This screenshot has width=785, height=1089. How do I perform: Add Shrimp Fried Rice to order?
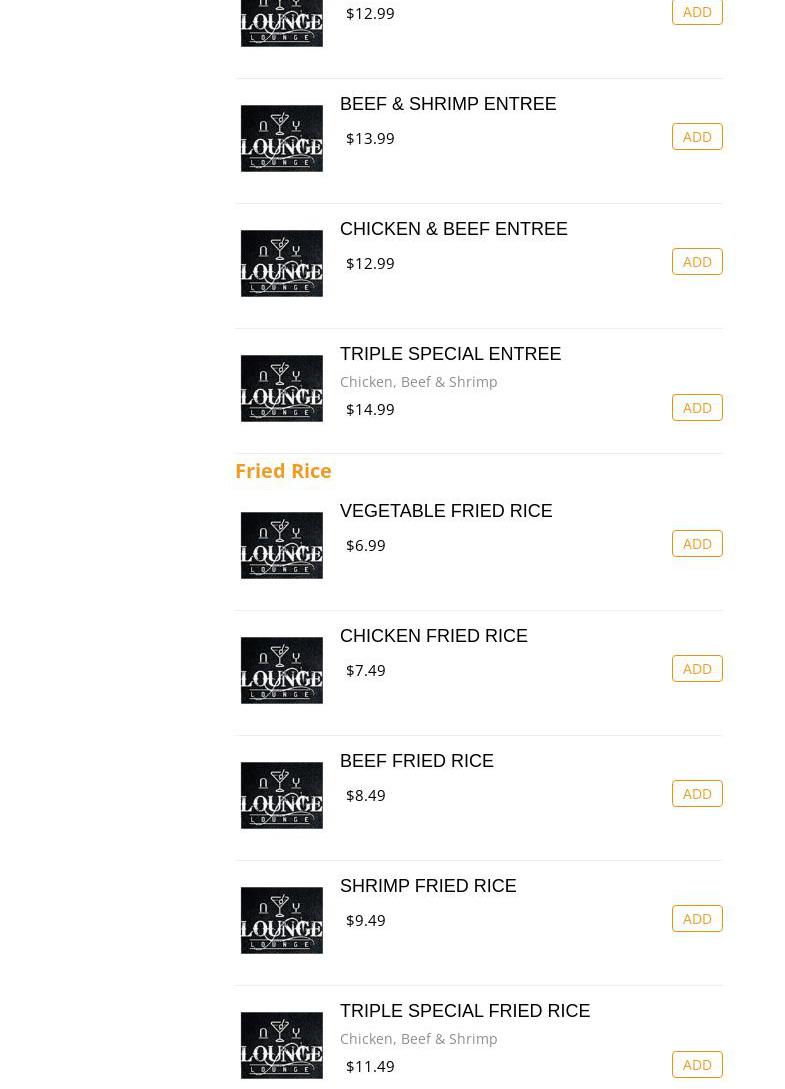[697, 919]
